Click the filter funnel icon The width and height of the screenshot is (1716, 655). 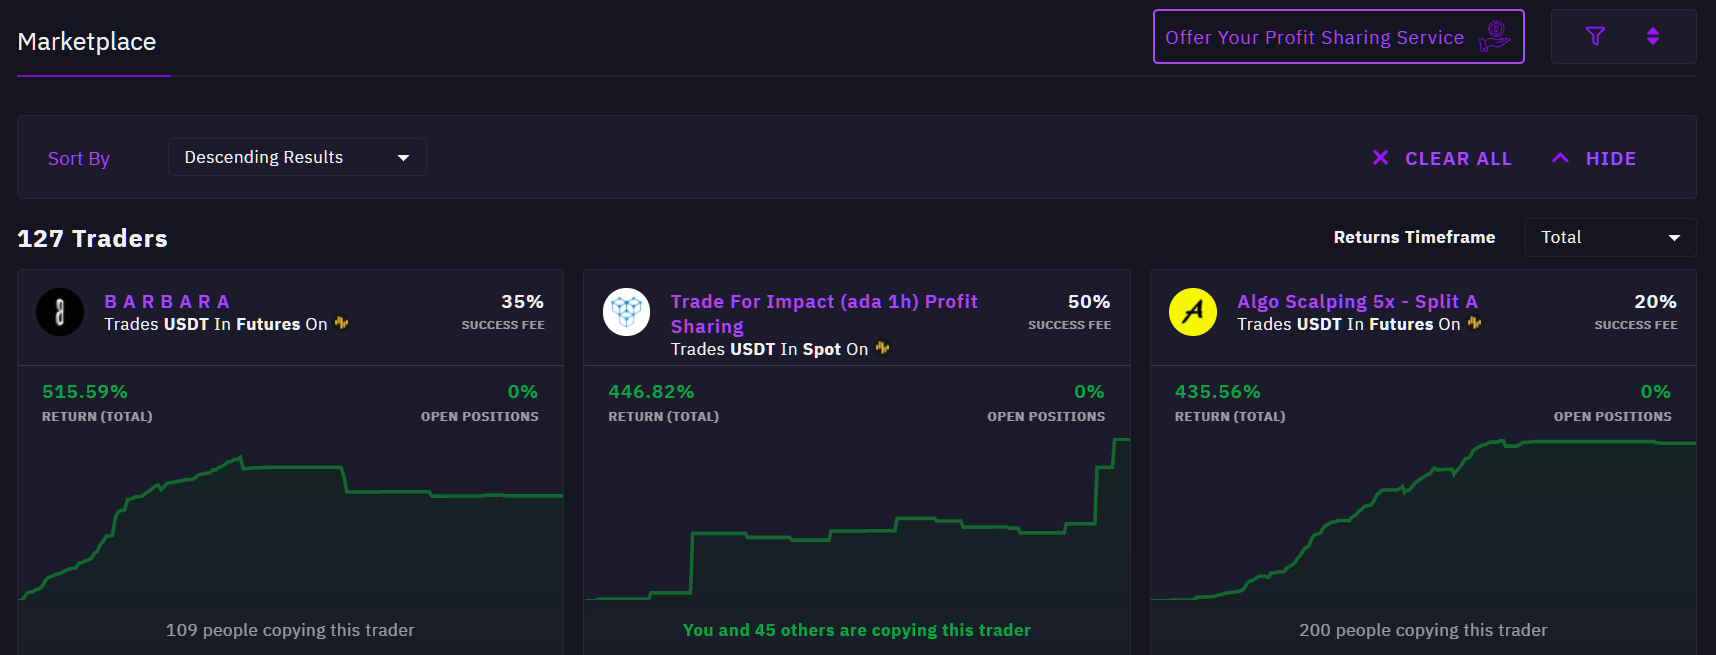(x=1595, y=37)
